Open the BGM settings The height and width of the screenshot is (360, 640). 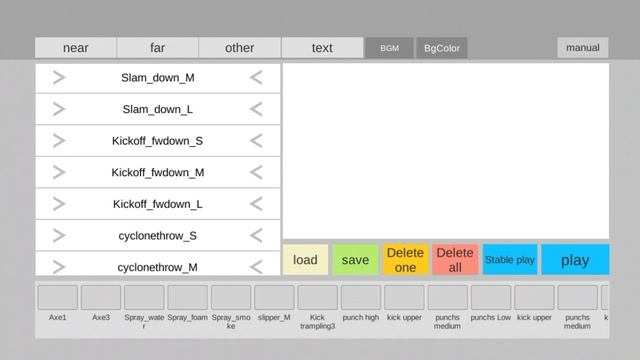(389, 48)
